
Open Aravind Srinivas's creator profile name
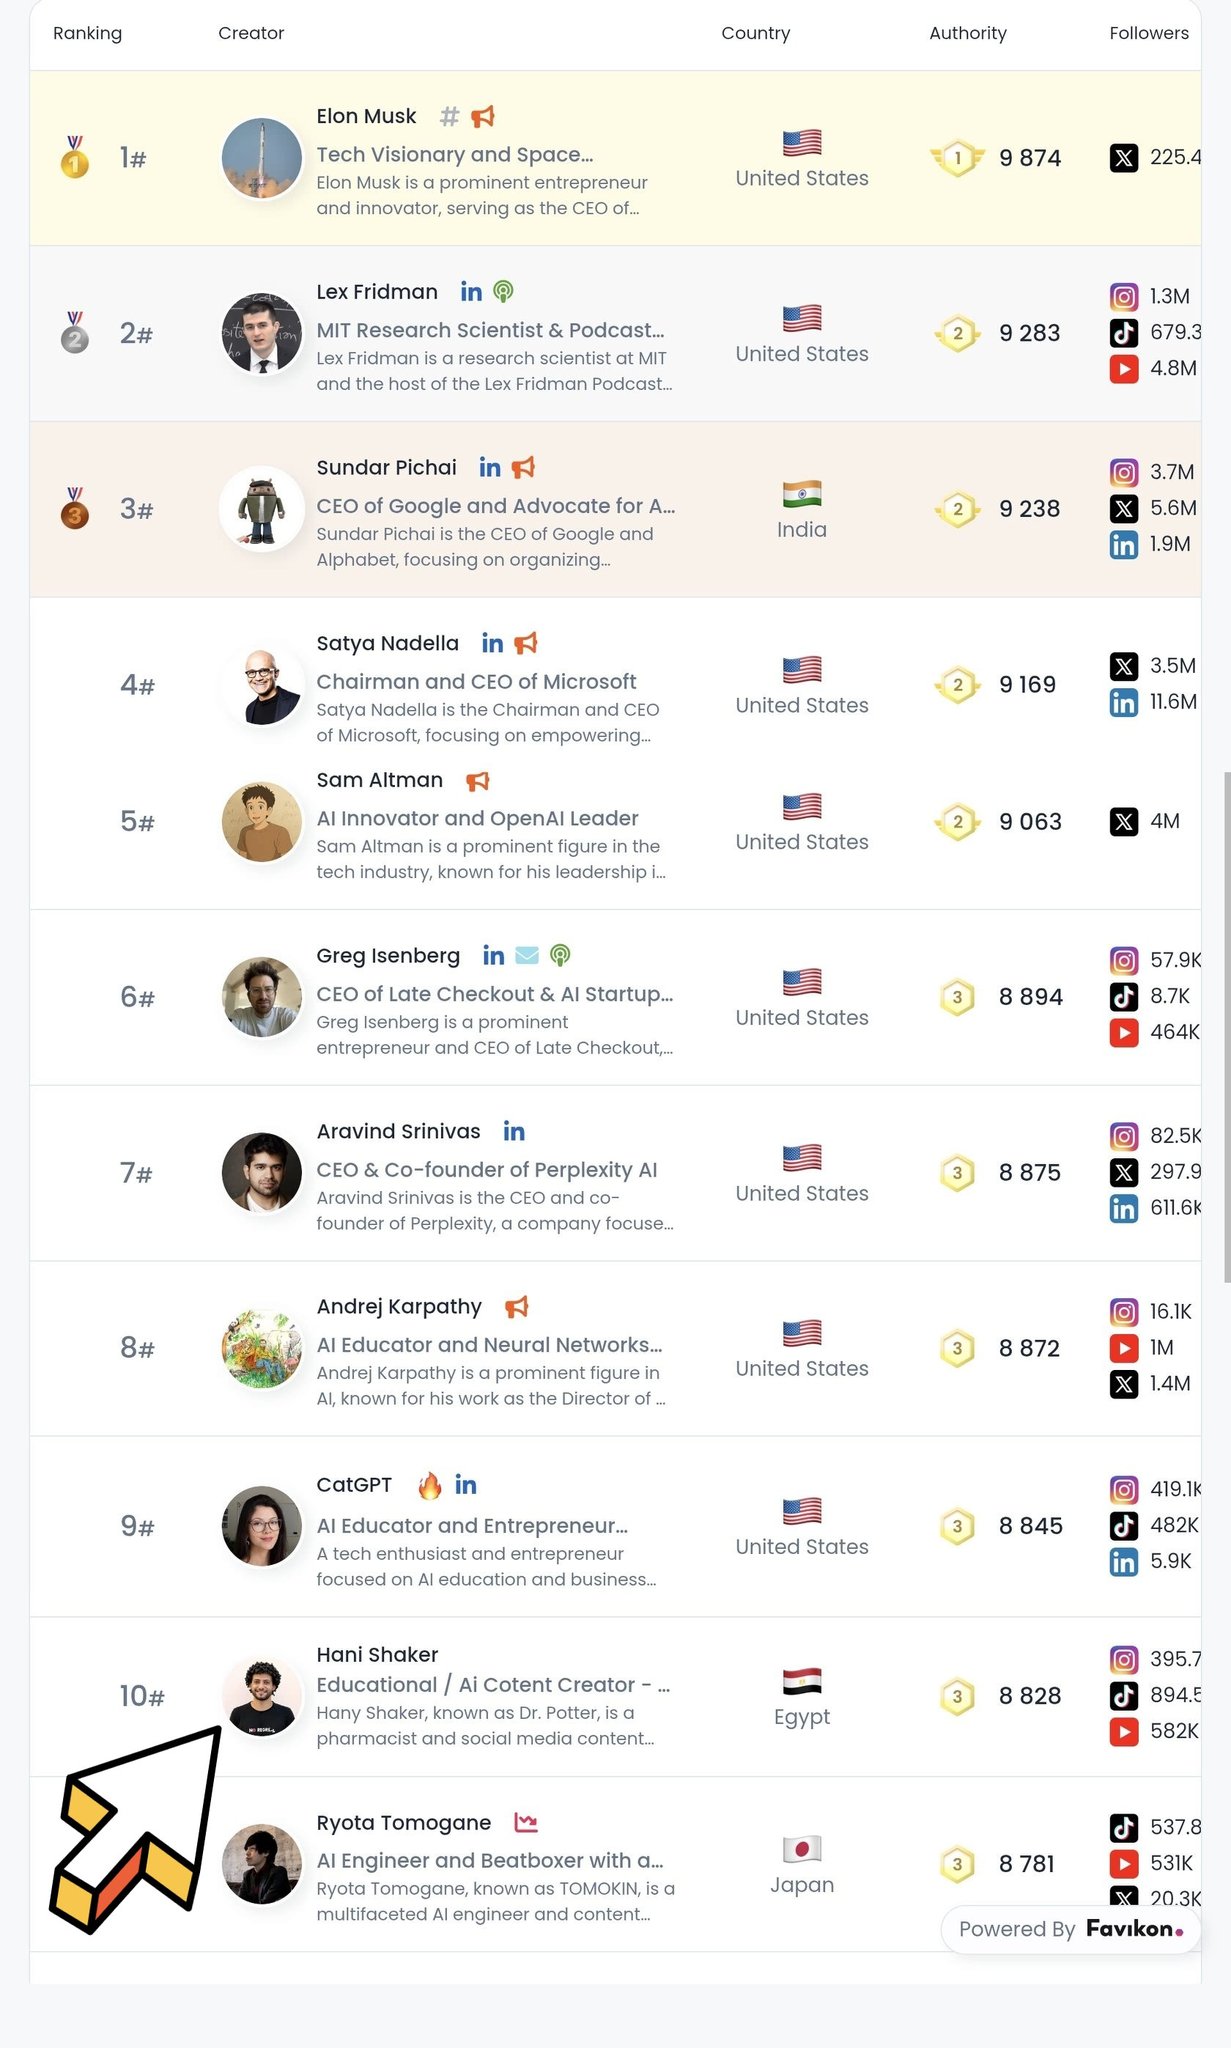(398, 1131)
